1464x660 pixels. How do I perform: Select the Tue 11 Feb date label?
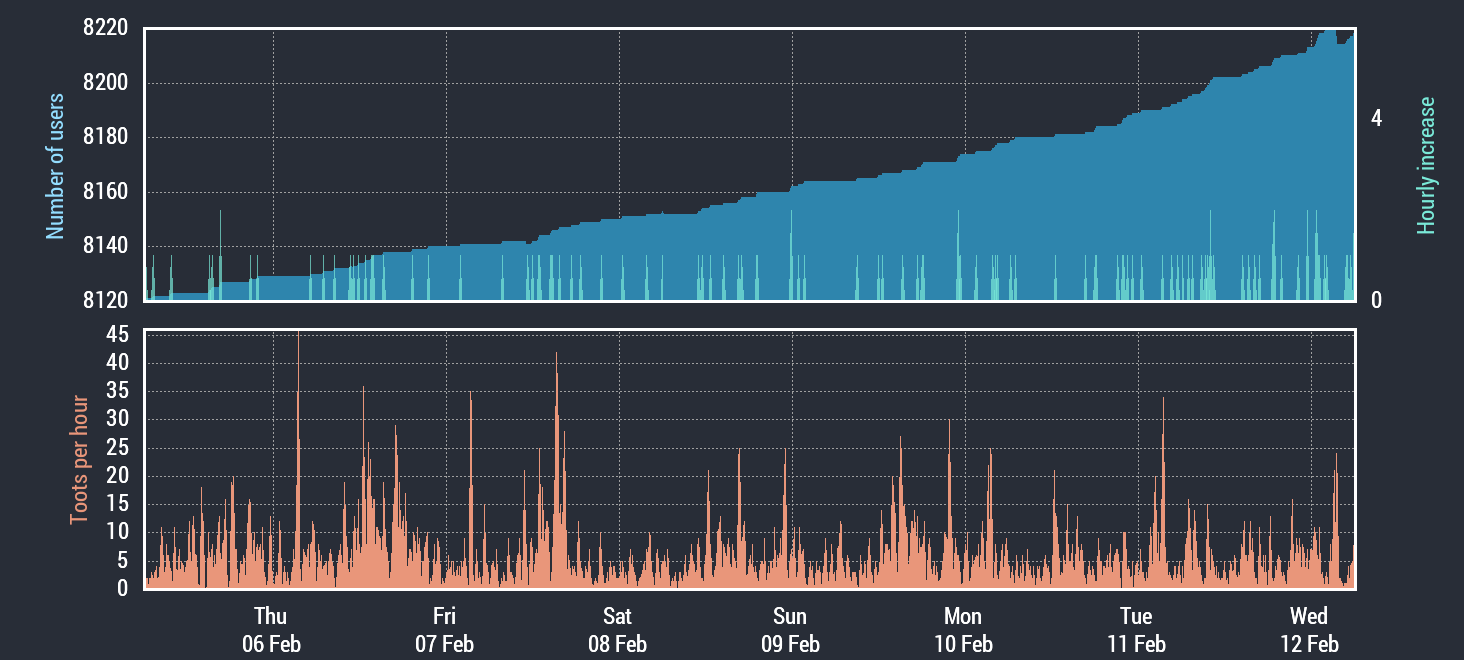coord(1136,629)
